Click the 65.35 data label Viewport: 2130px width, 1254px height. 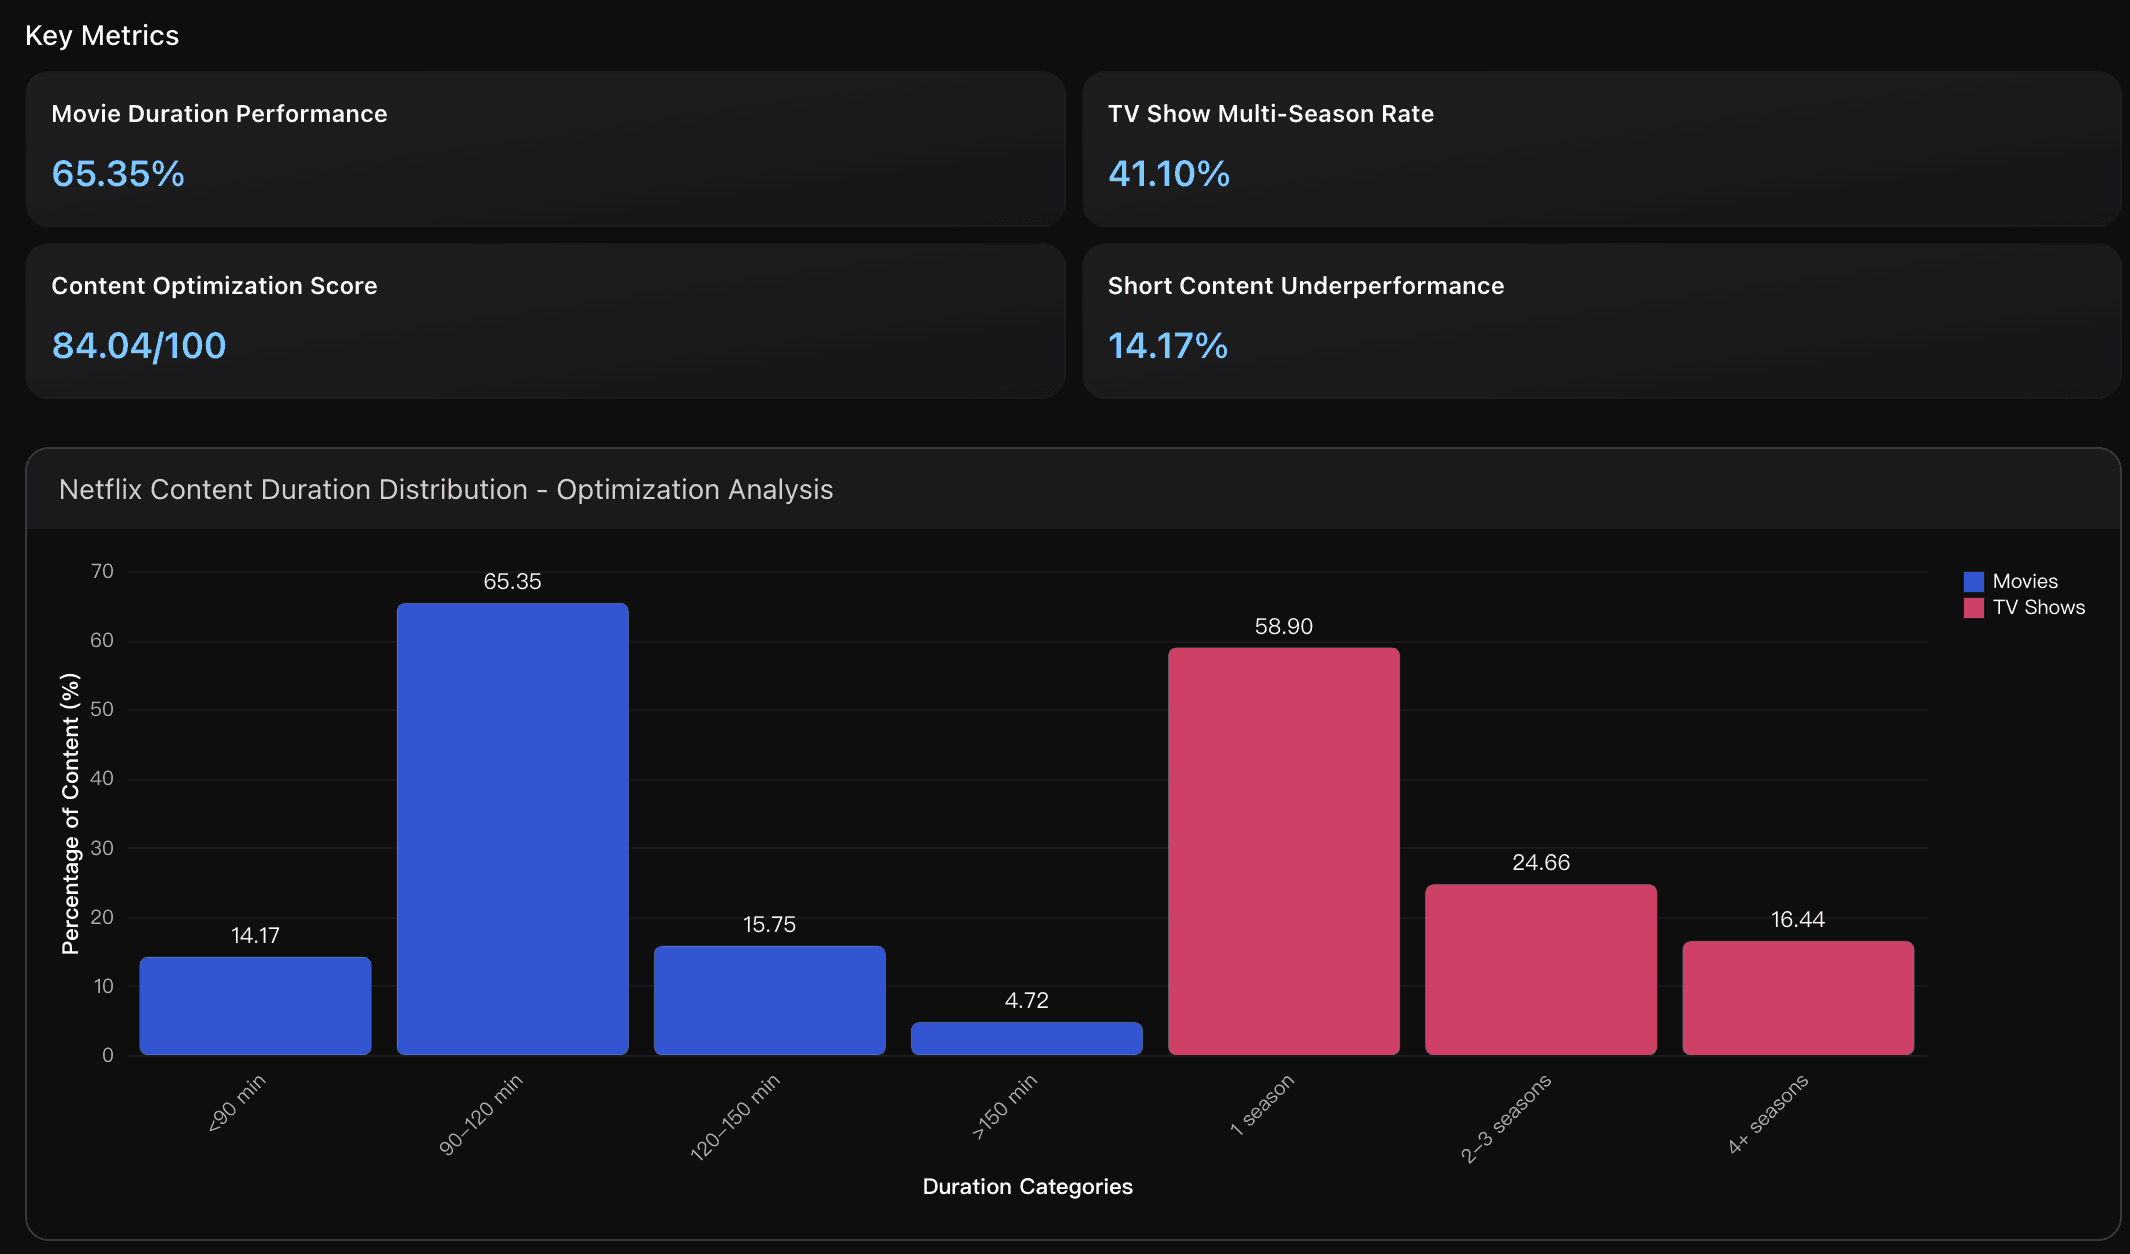tap(511, 581)
